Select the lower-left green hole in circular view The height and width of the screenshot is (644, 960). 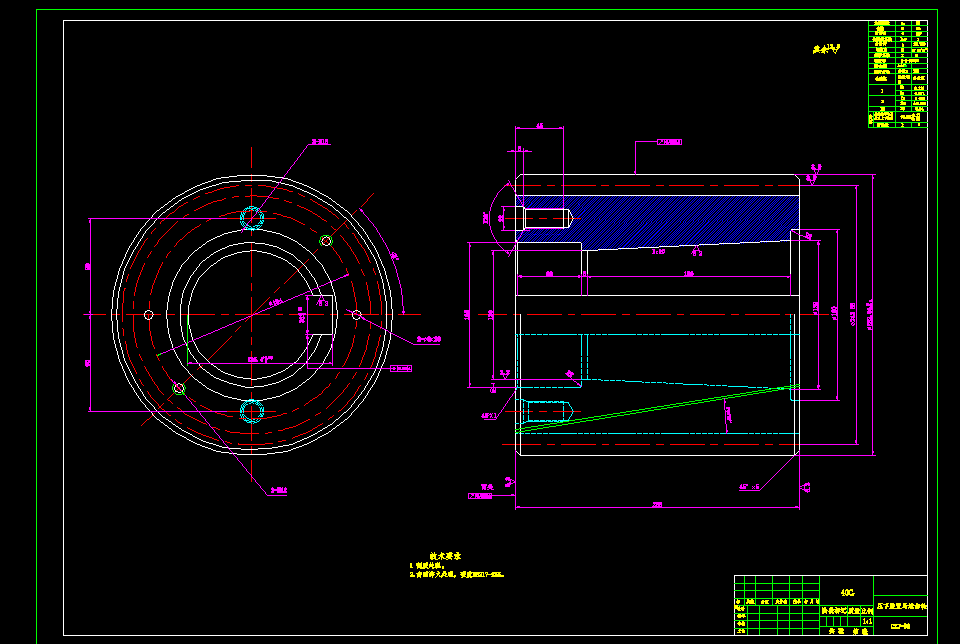(179, 389)
